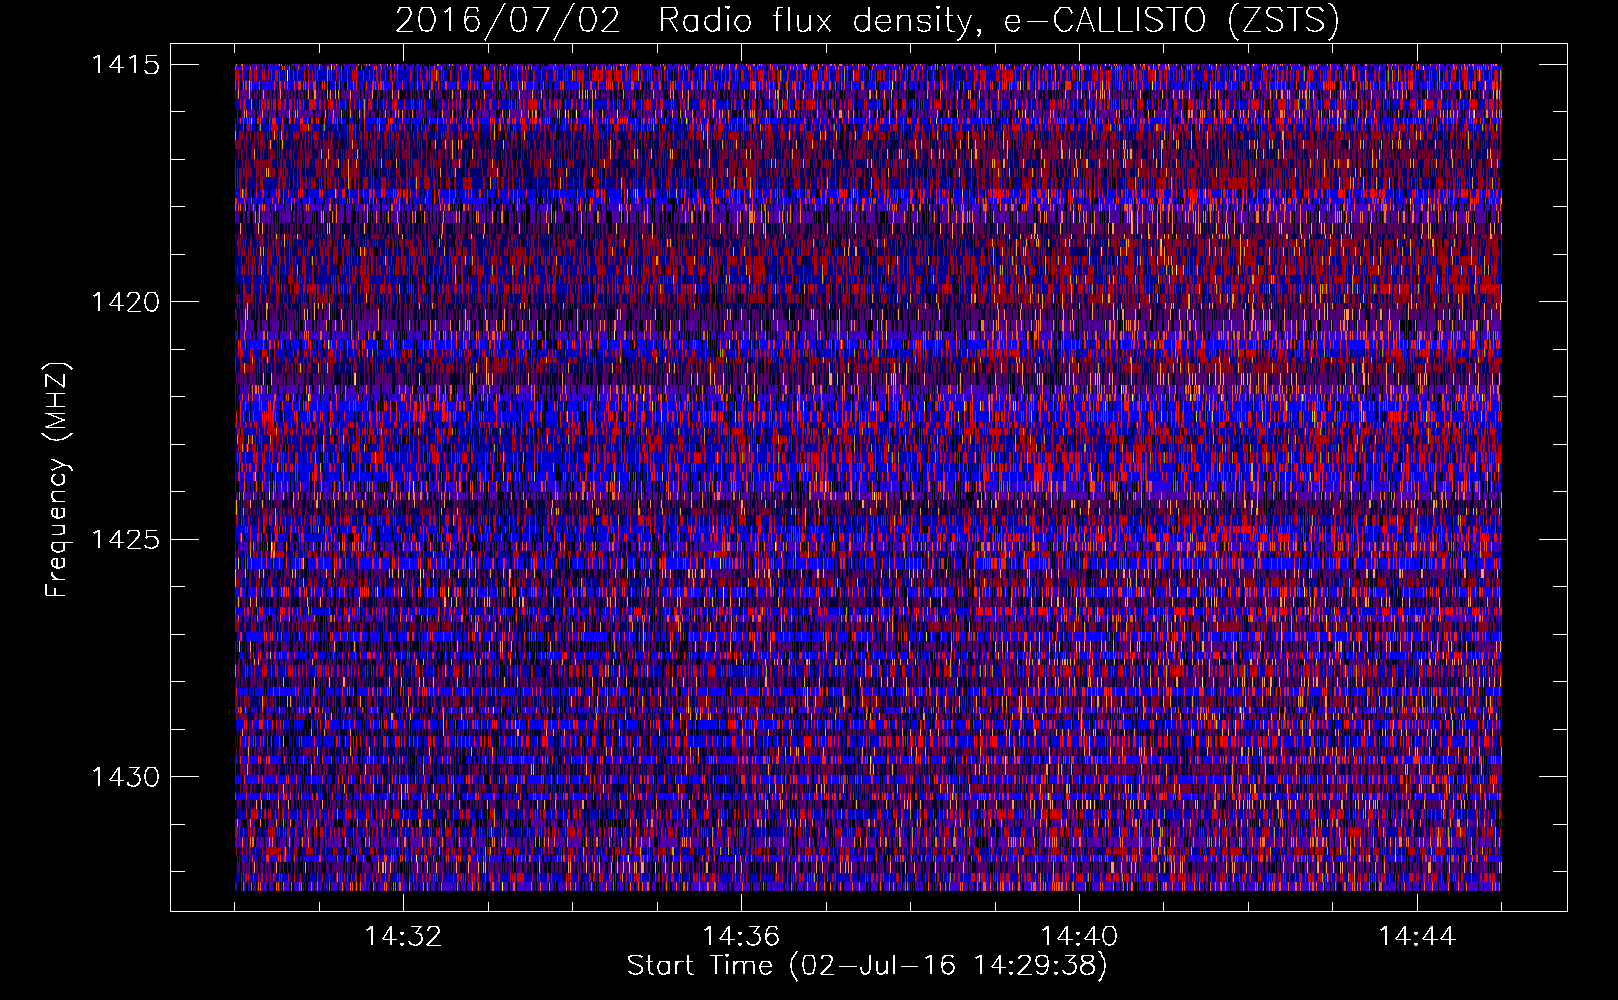Click the 1425 frequency tick label
1618x1000 pixels.
pyautogui.click(x=125, y=540)
